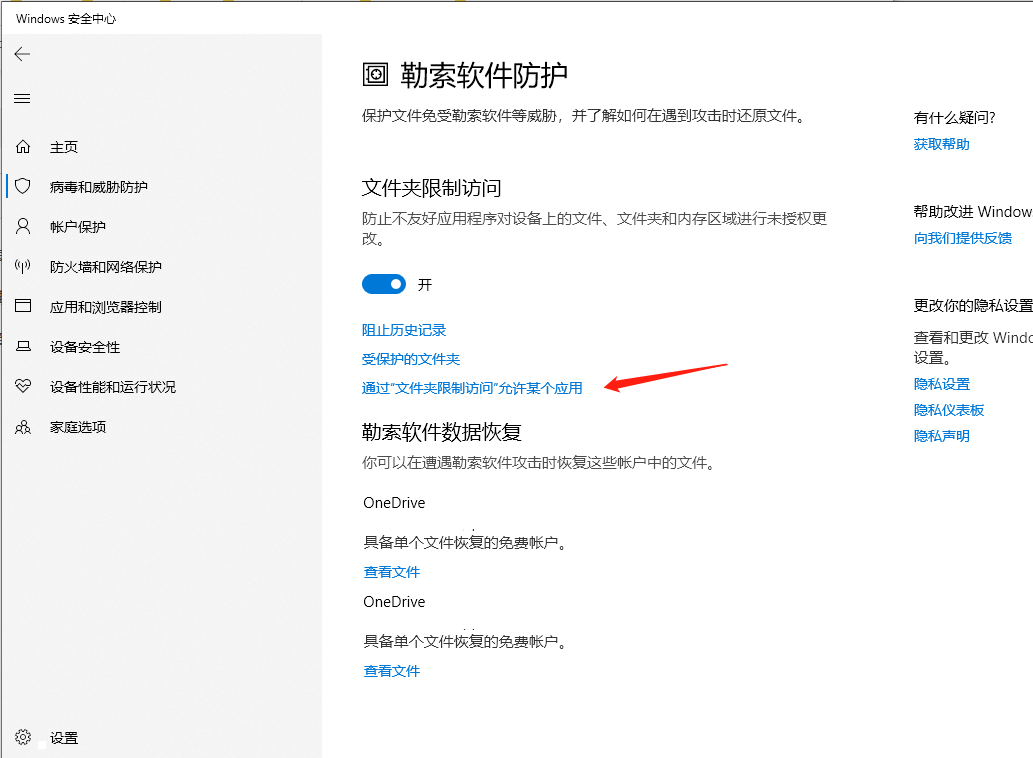关闭文件夹限制访问开关
Image resolution: width=1033 pixels, height=758 pixels.
pyautogui.click(x=384, y=284)
